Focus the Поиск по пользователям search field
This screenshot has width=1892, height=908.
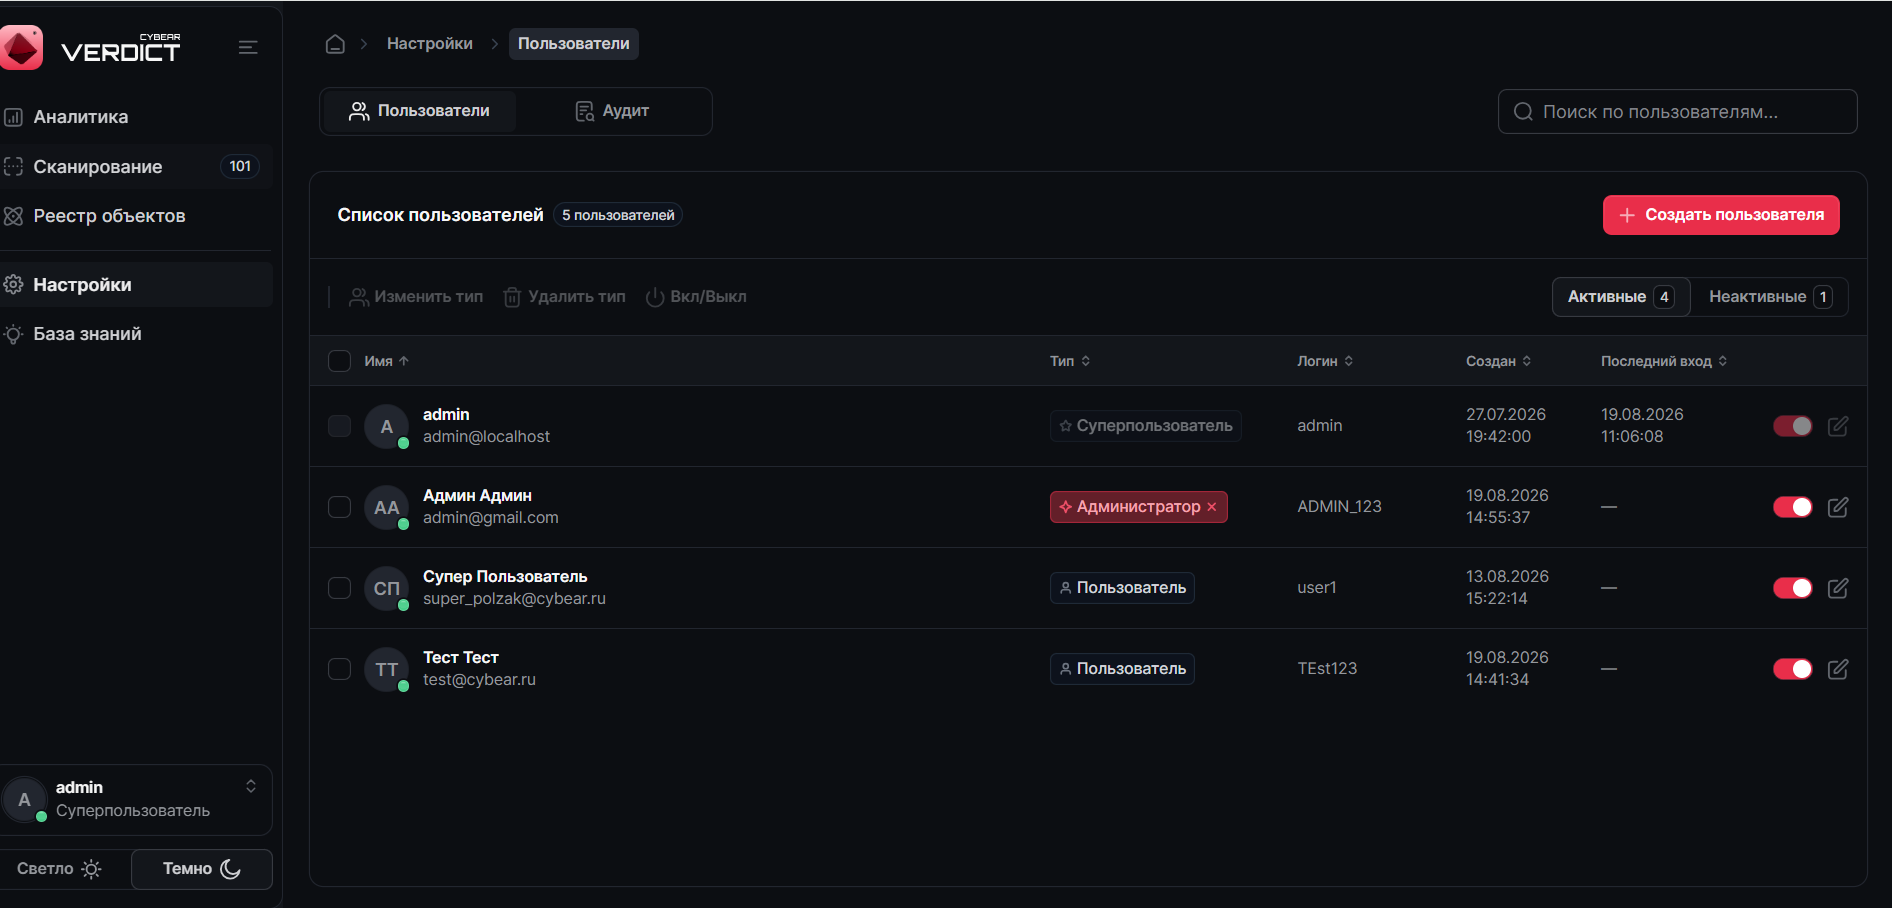point(1677,112)
